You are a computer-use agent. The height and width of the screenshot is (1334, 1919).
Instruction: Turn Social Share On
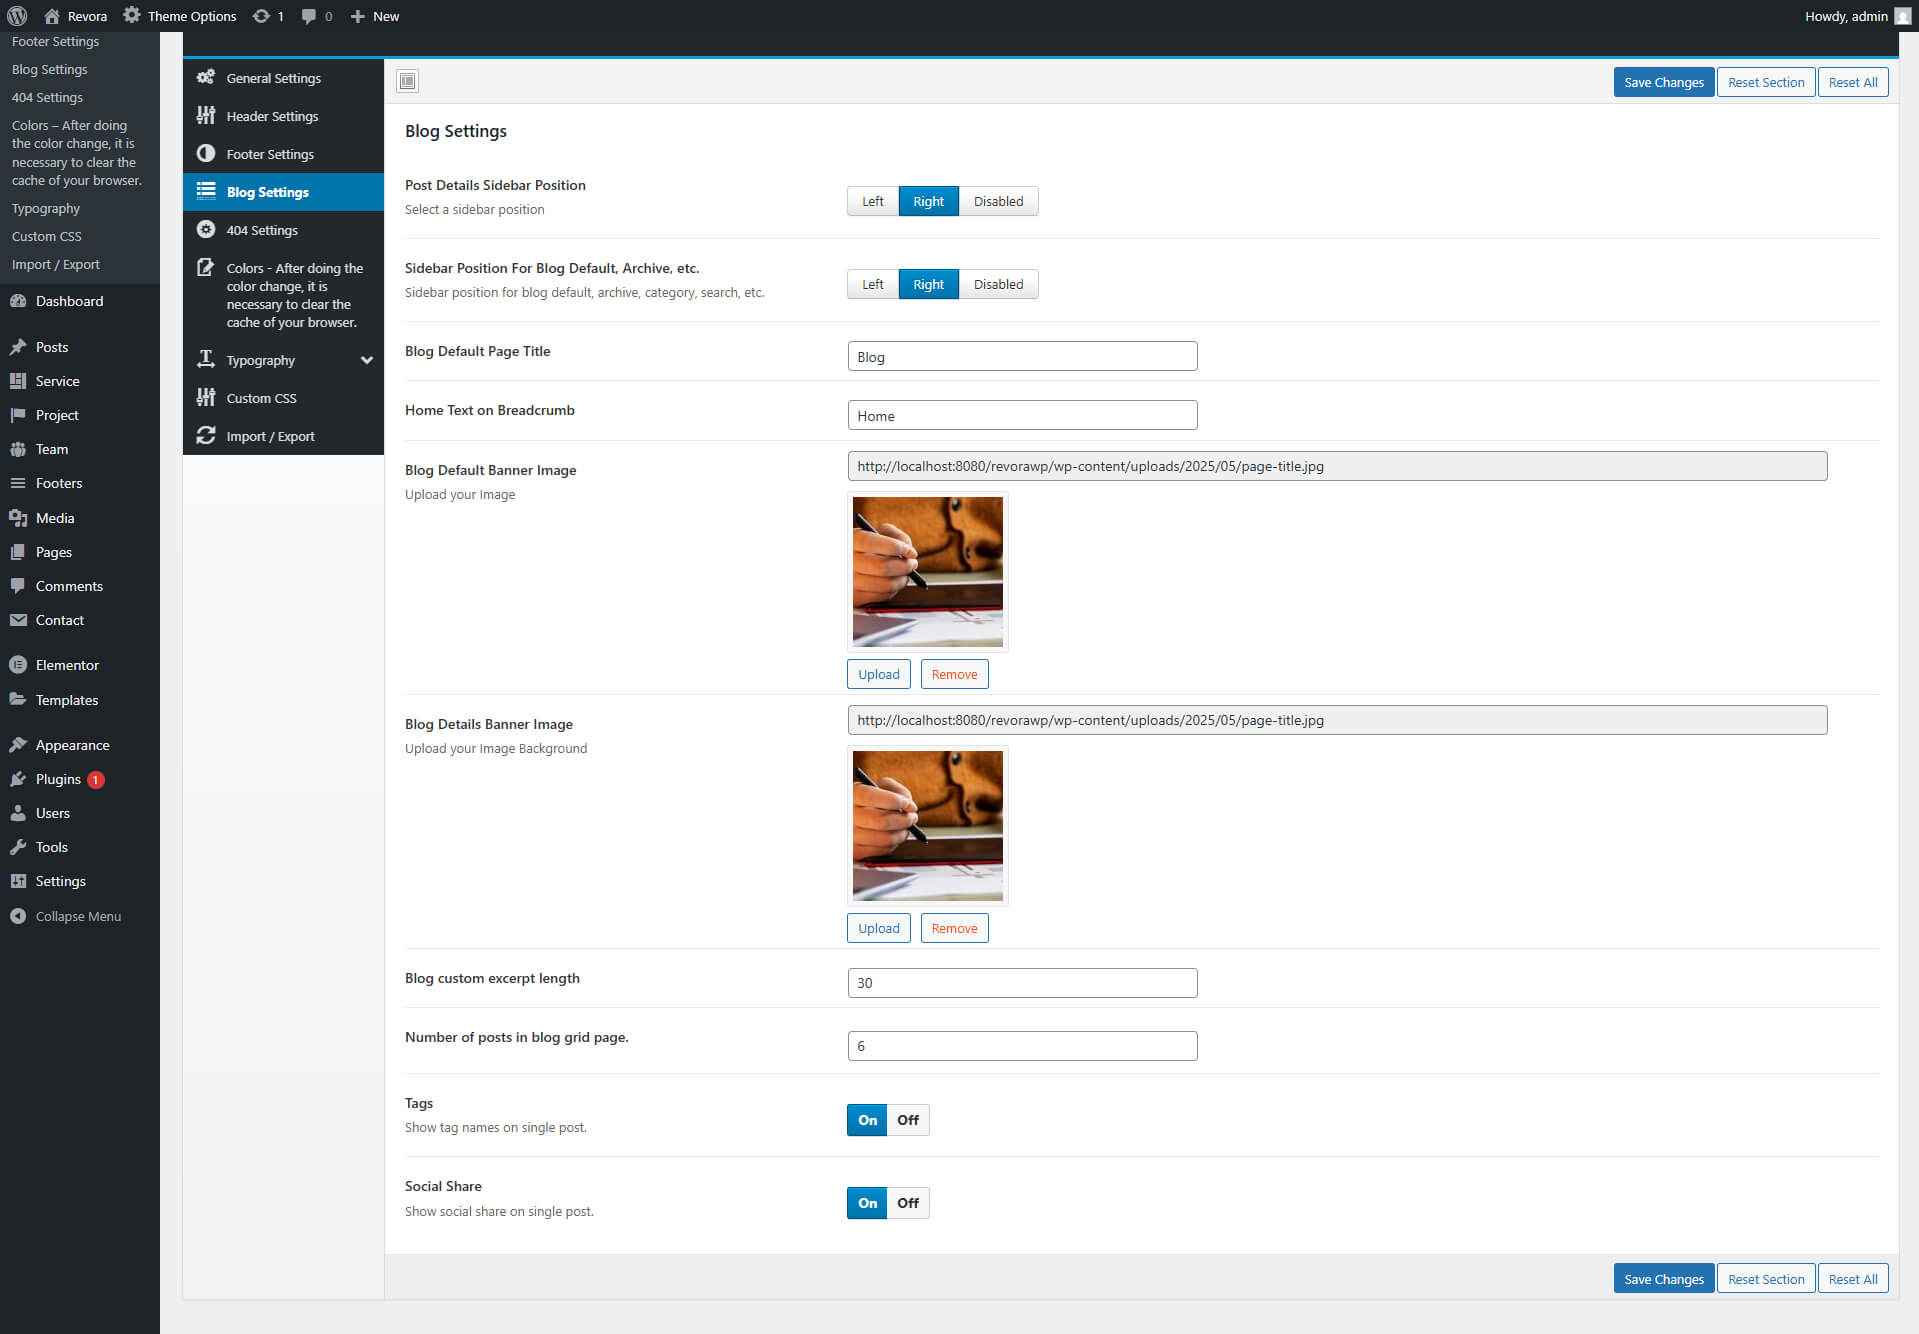[867, 1203]
